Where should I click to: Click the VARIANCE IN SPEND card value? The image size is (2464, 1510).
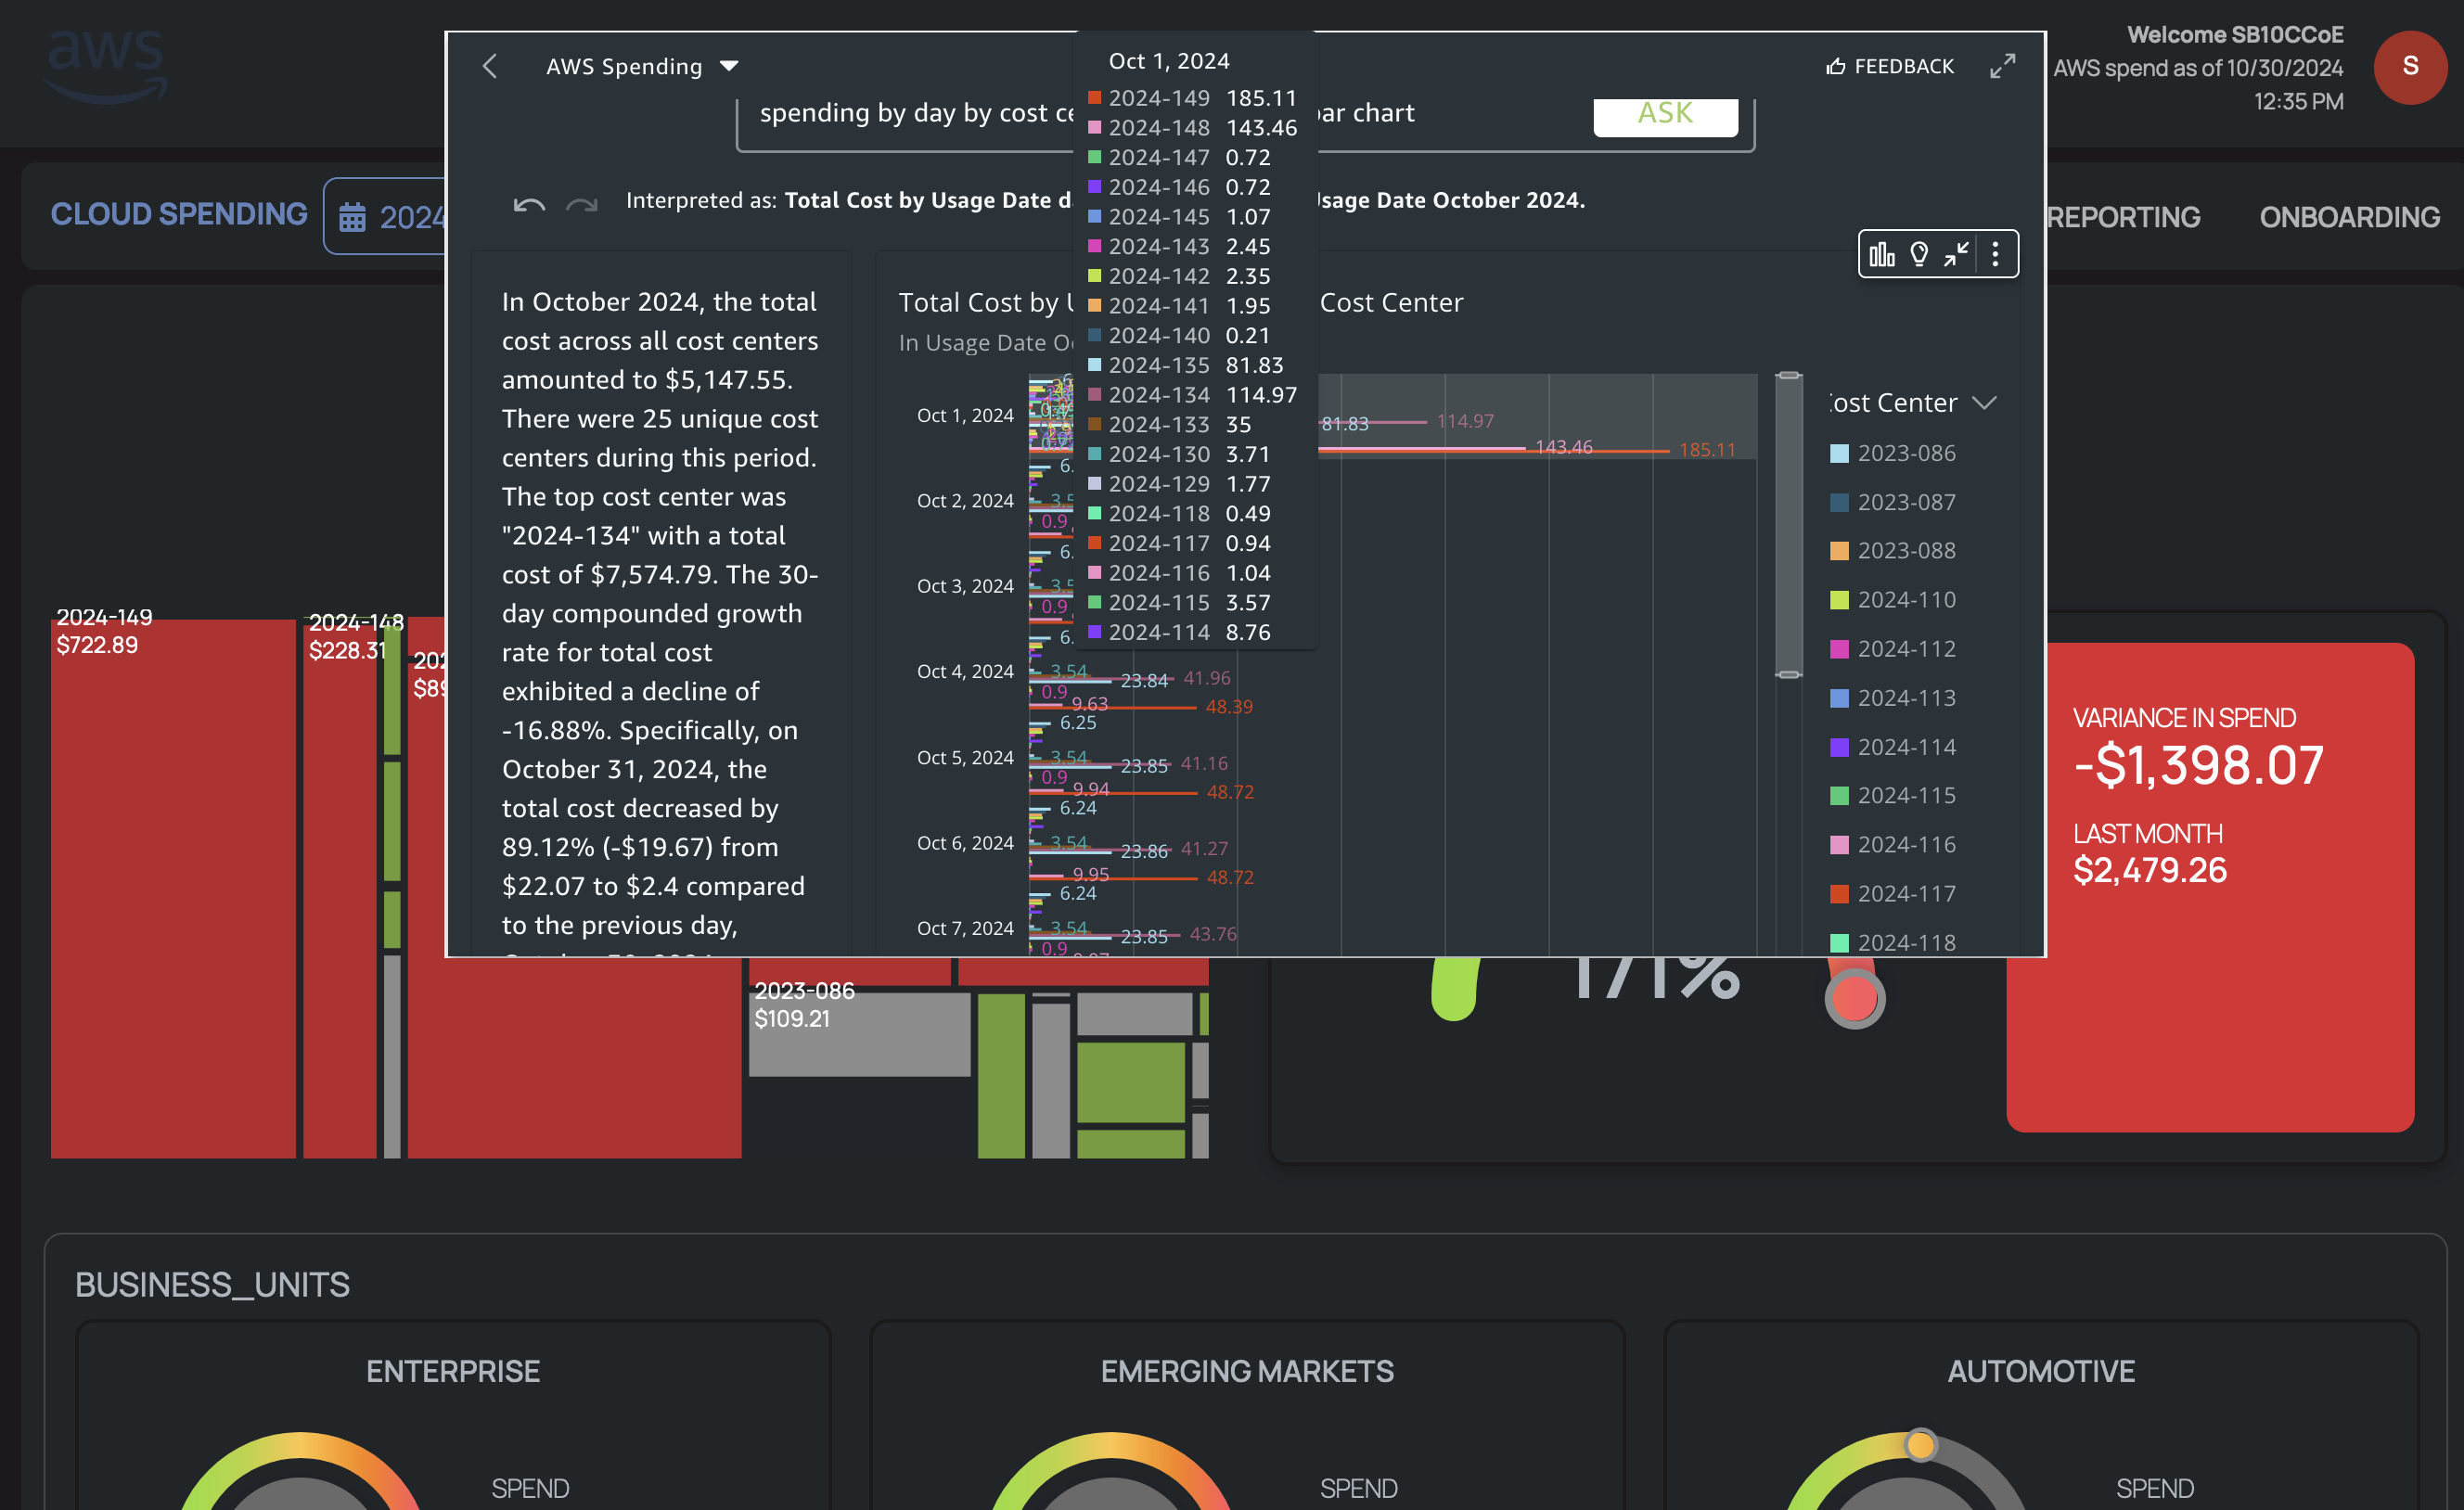[2198, 765]
